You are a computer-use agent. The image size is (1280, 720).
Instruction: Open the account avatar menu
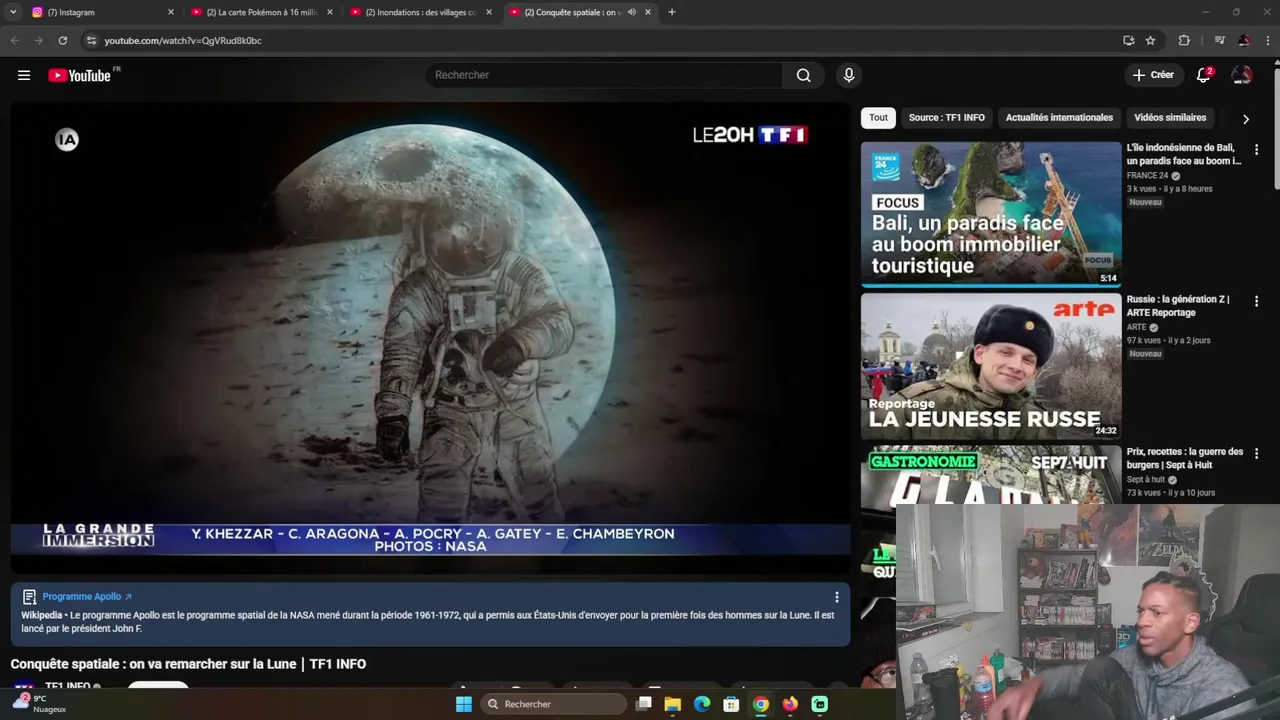tap(1242, 75)
